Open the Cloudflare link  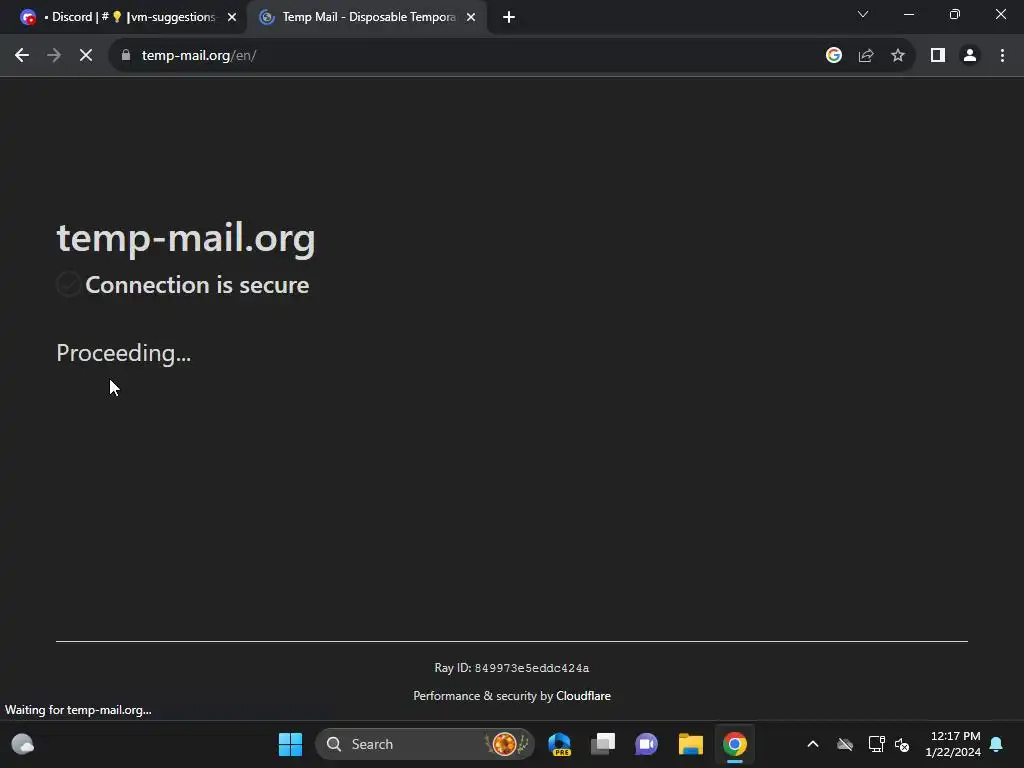583,696
